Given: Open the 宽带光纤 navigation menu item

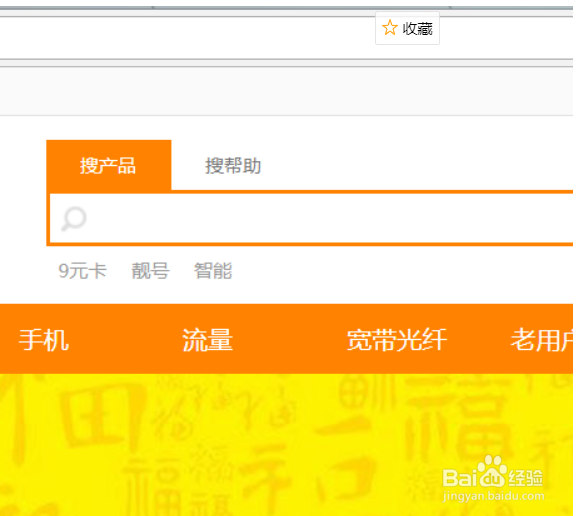Looking at the screenshot, I should [397, 340].
